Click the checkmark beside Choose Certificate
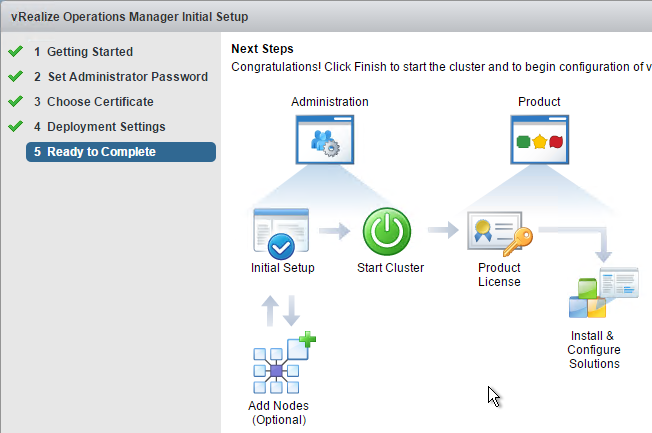The image size is (652, 433). tap(15, 101)
